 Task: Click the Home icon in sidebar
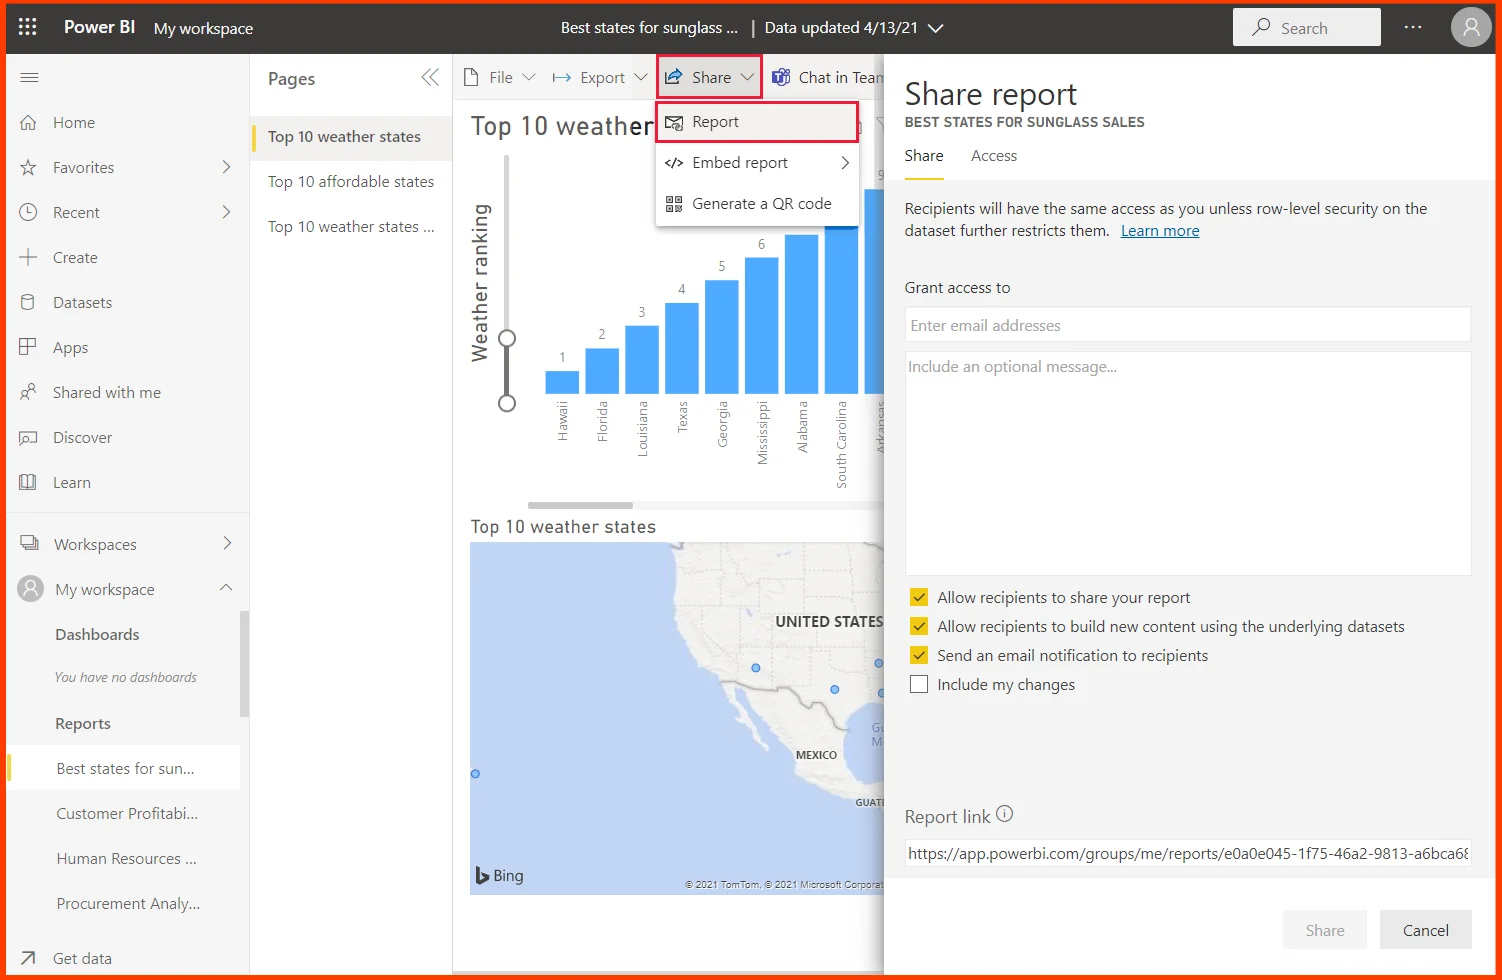[x=29, y=122]
